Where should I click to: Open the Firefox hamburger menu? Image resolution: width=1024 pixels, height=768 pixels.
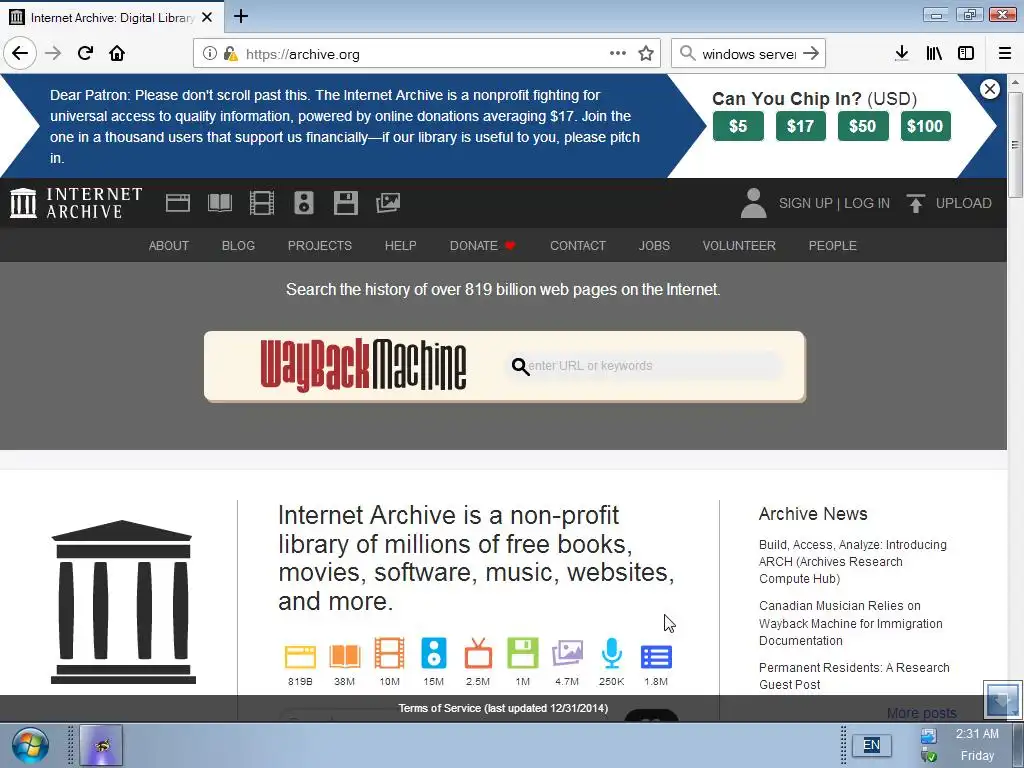tap(1005, 54)
